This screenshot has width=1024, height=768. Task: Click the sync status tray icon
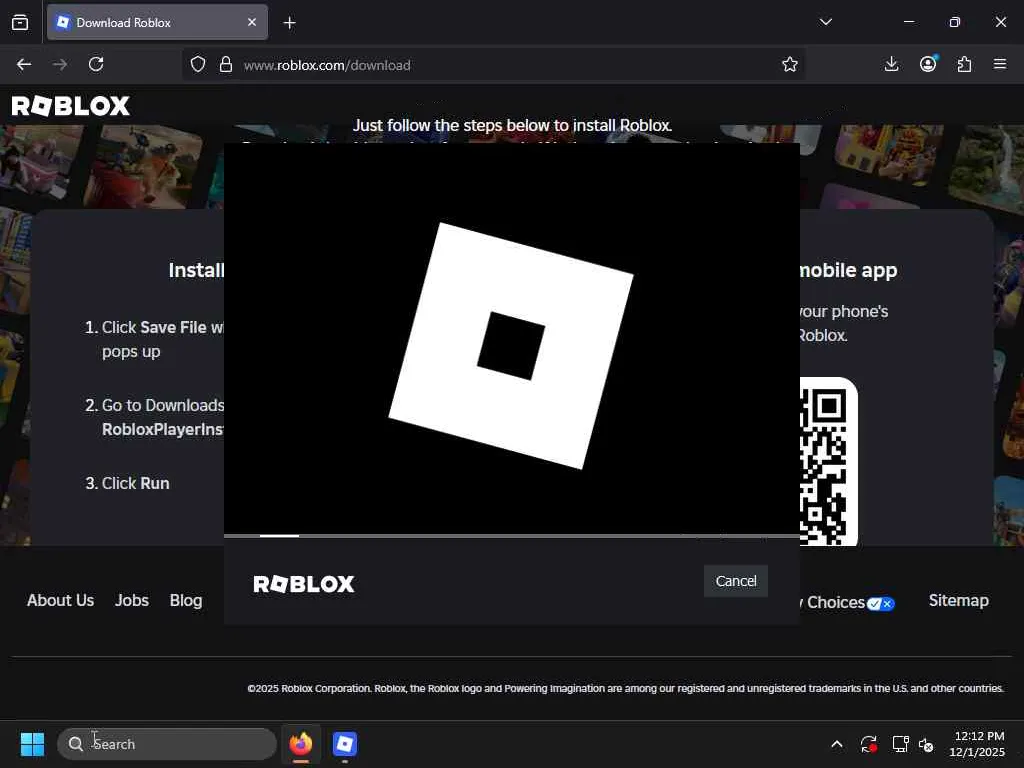[869, 744]
